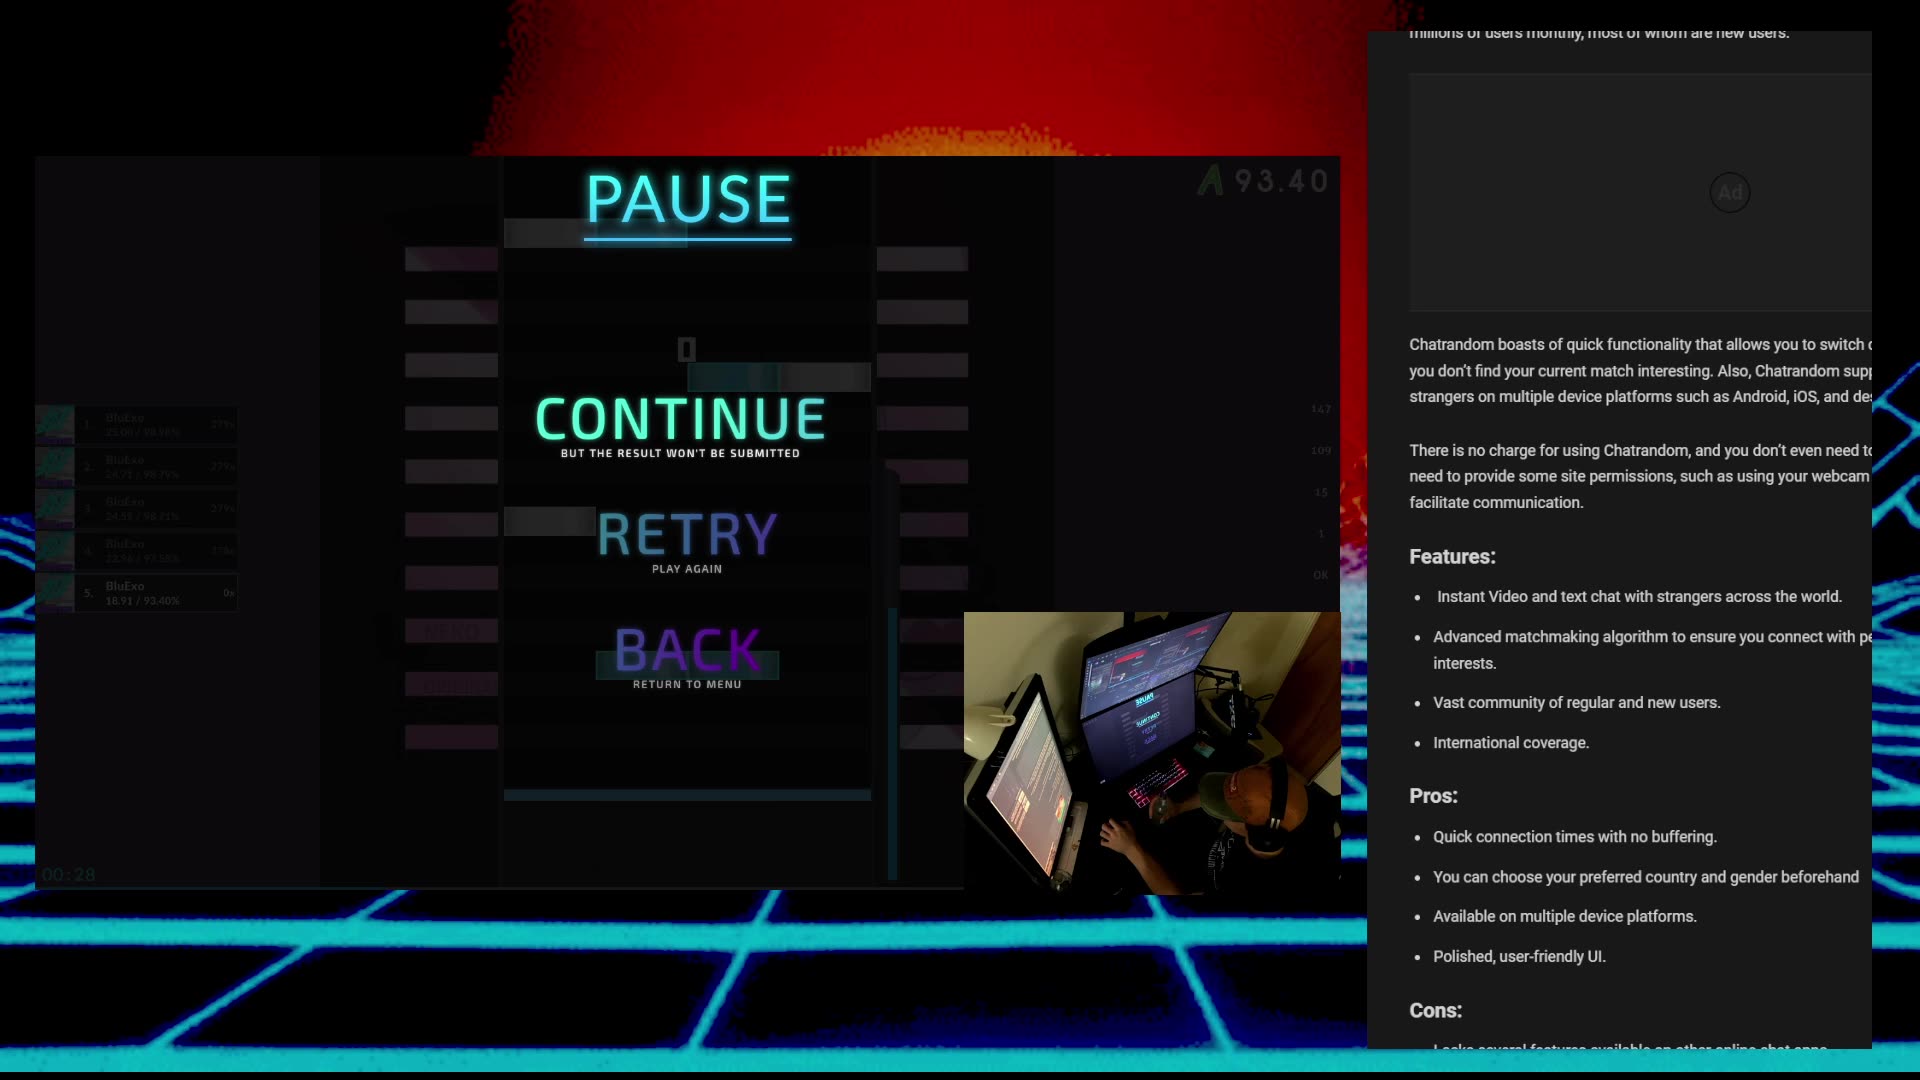
Task: Click the Cons heading in article
Action: coord(1435,1011)
